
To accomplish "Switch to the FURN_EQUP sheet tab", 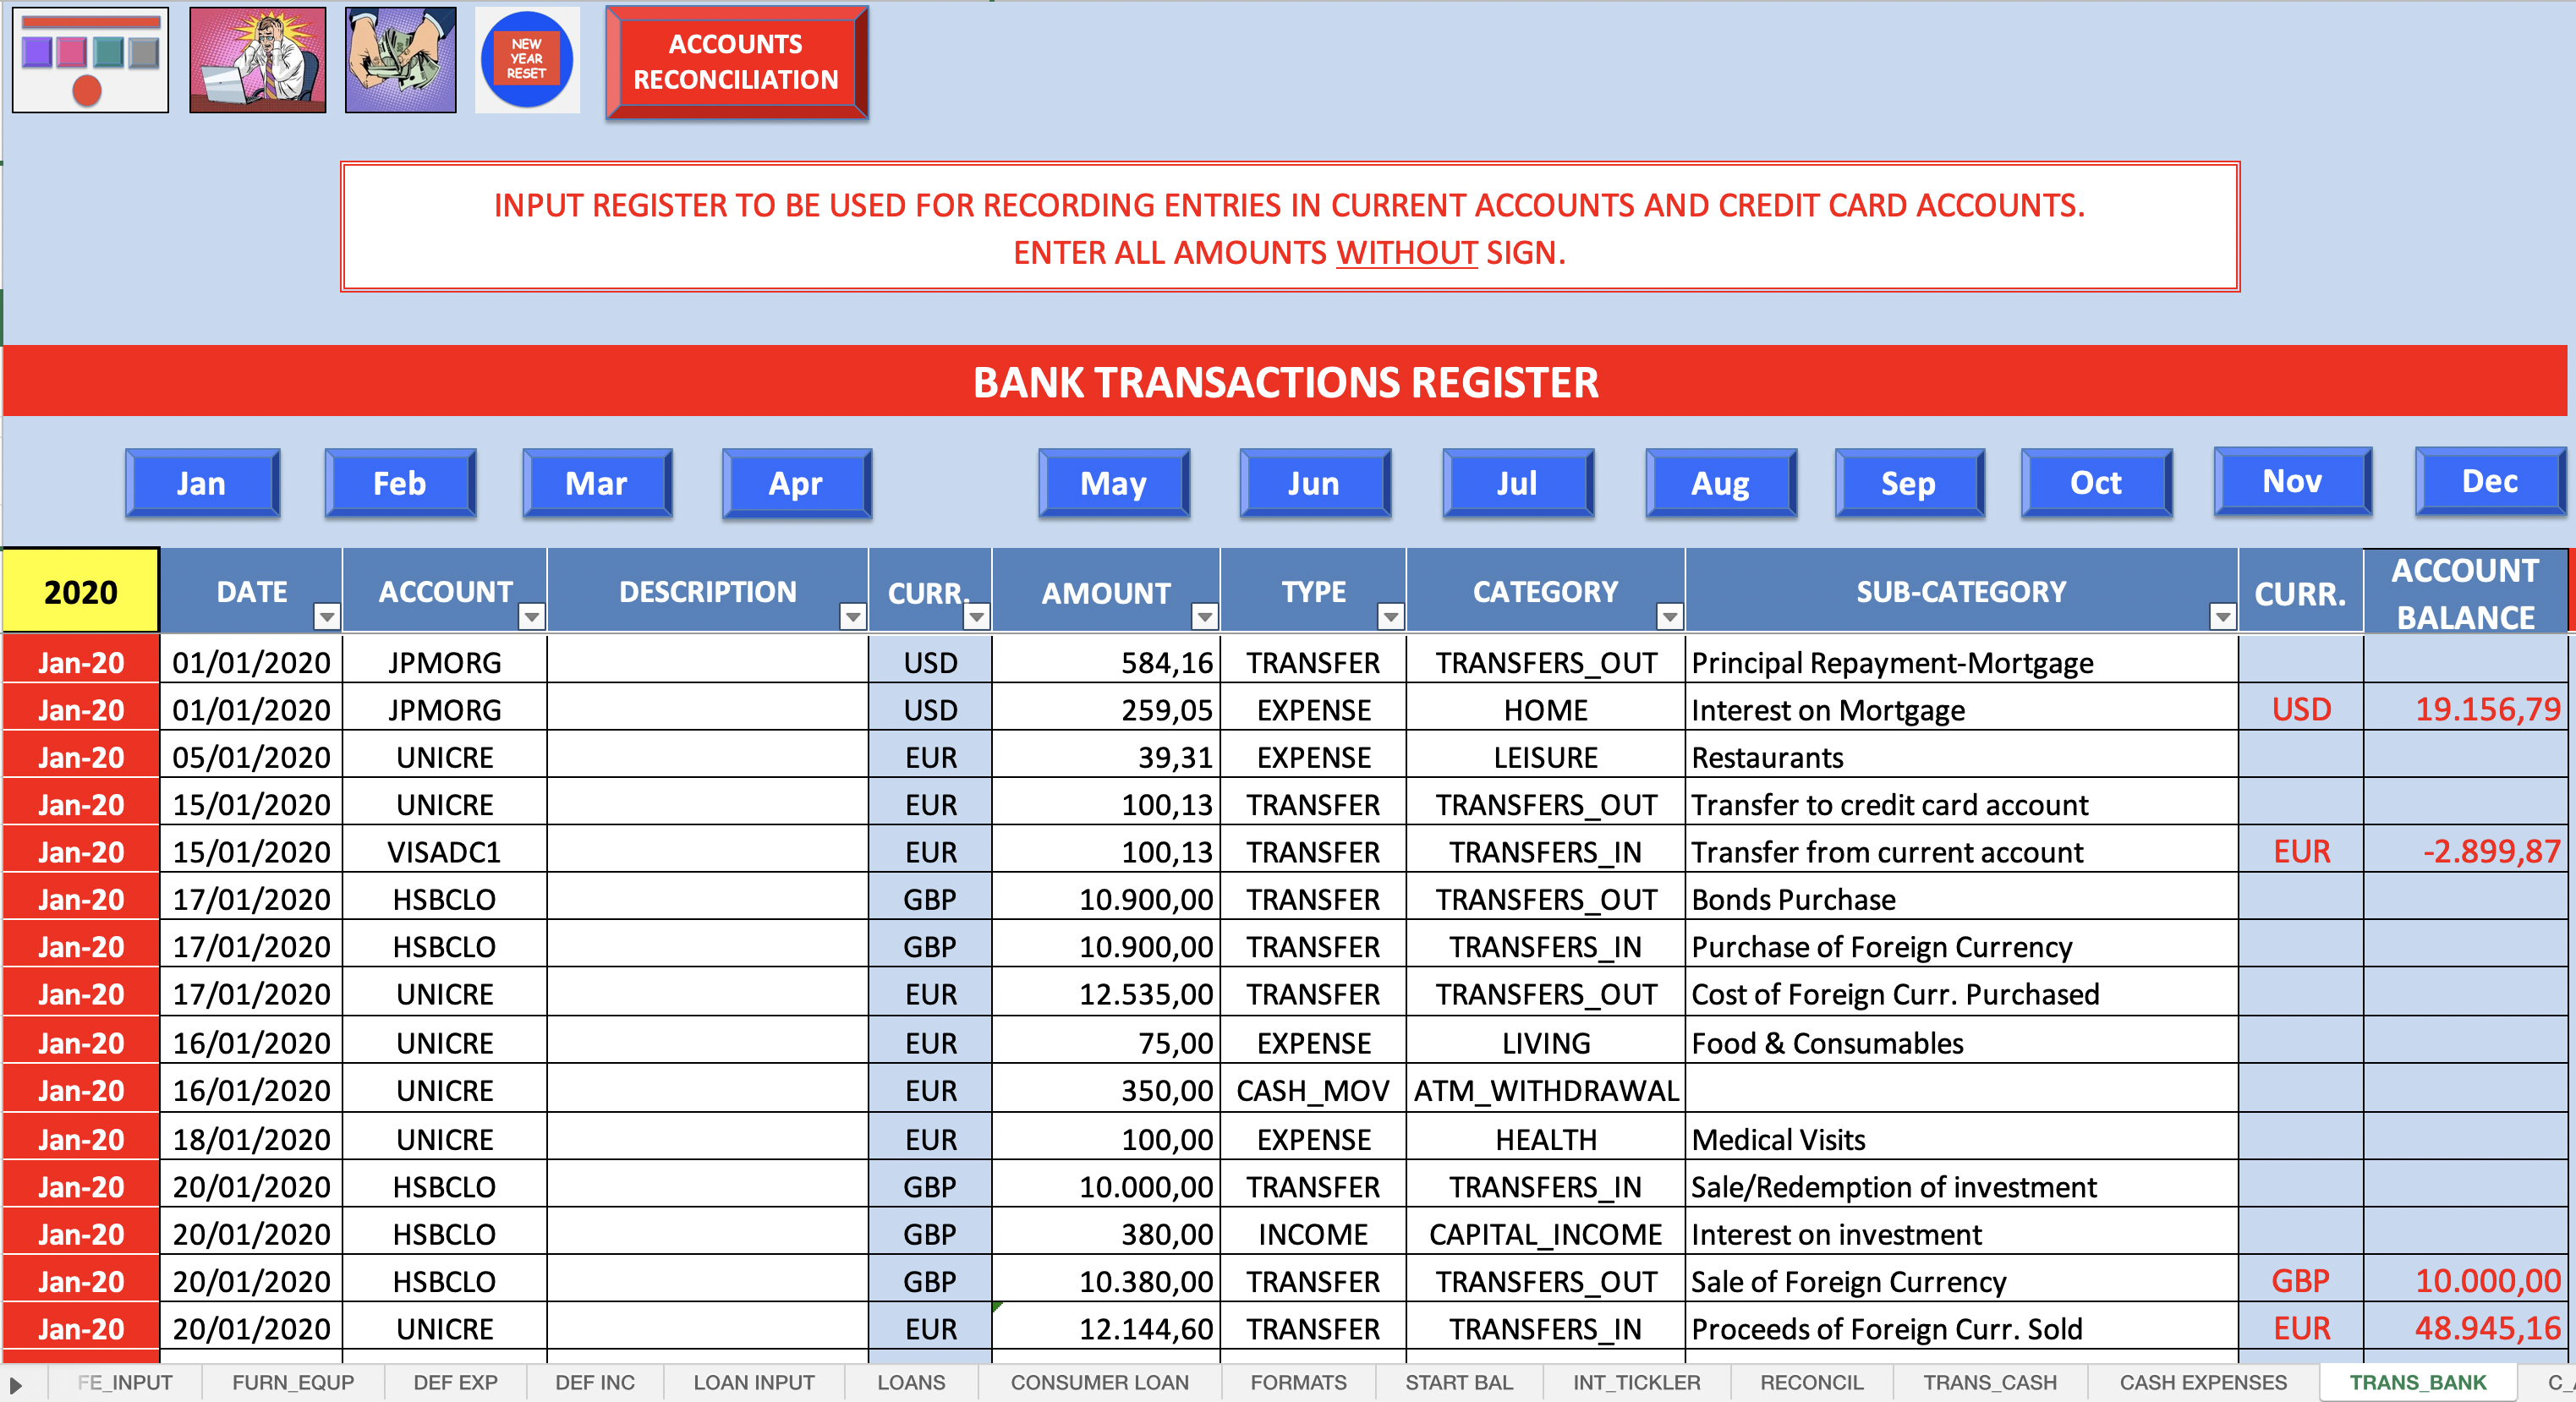I will (x=293, y=1382).
